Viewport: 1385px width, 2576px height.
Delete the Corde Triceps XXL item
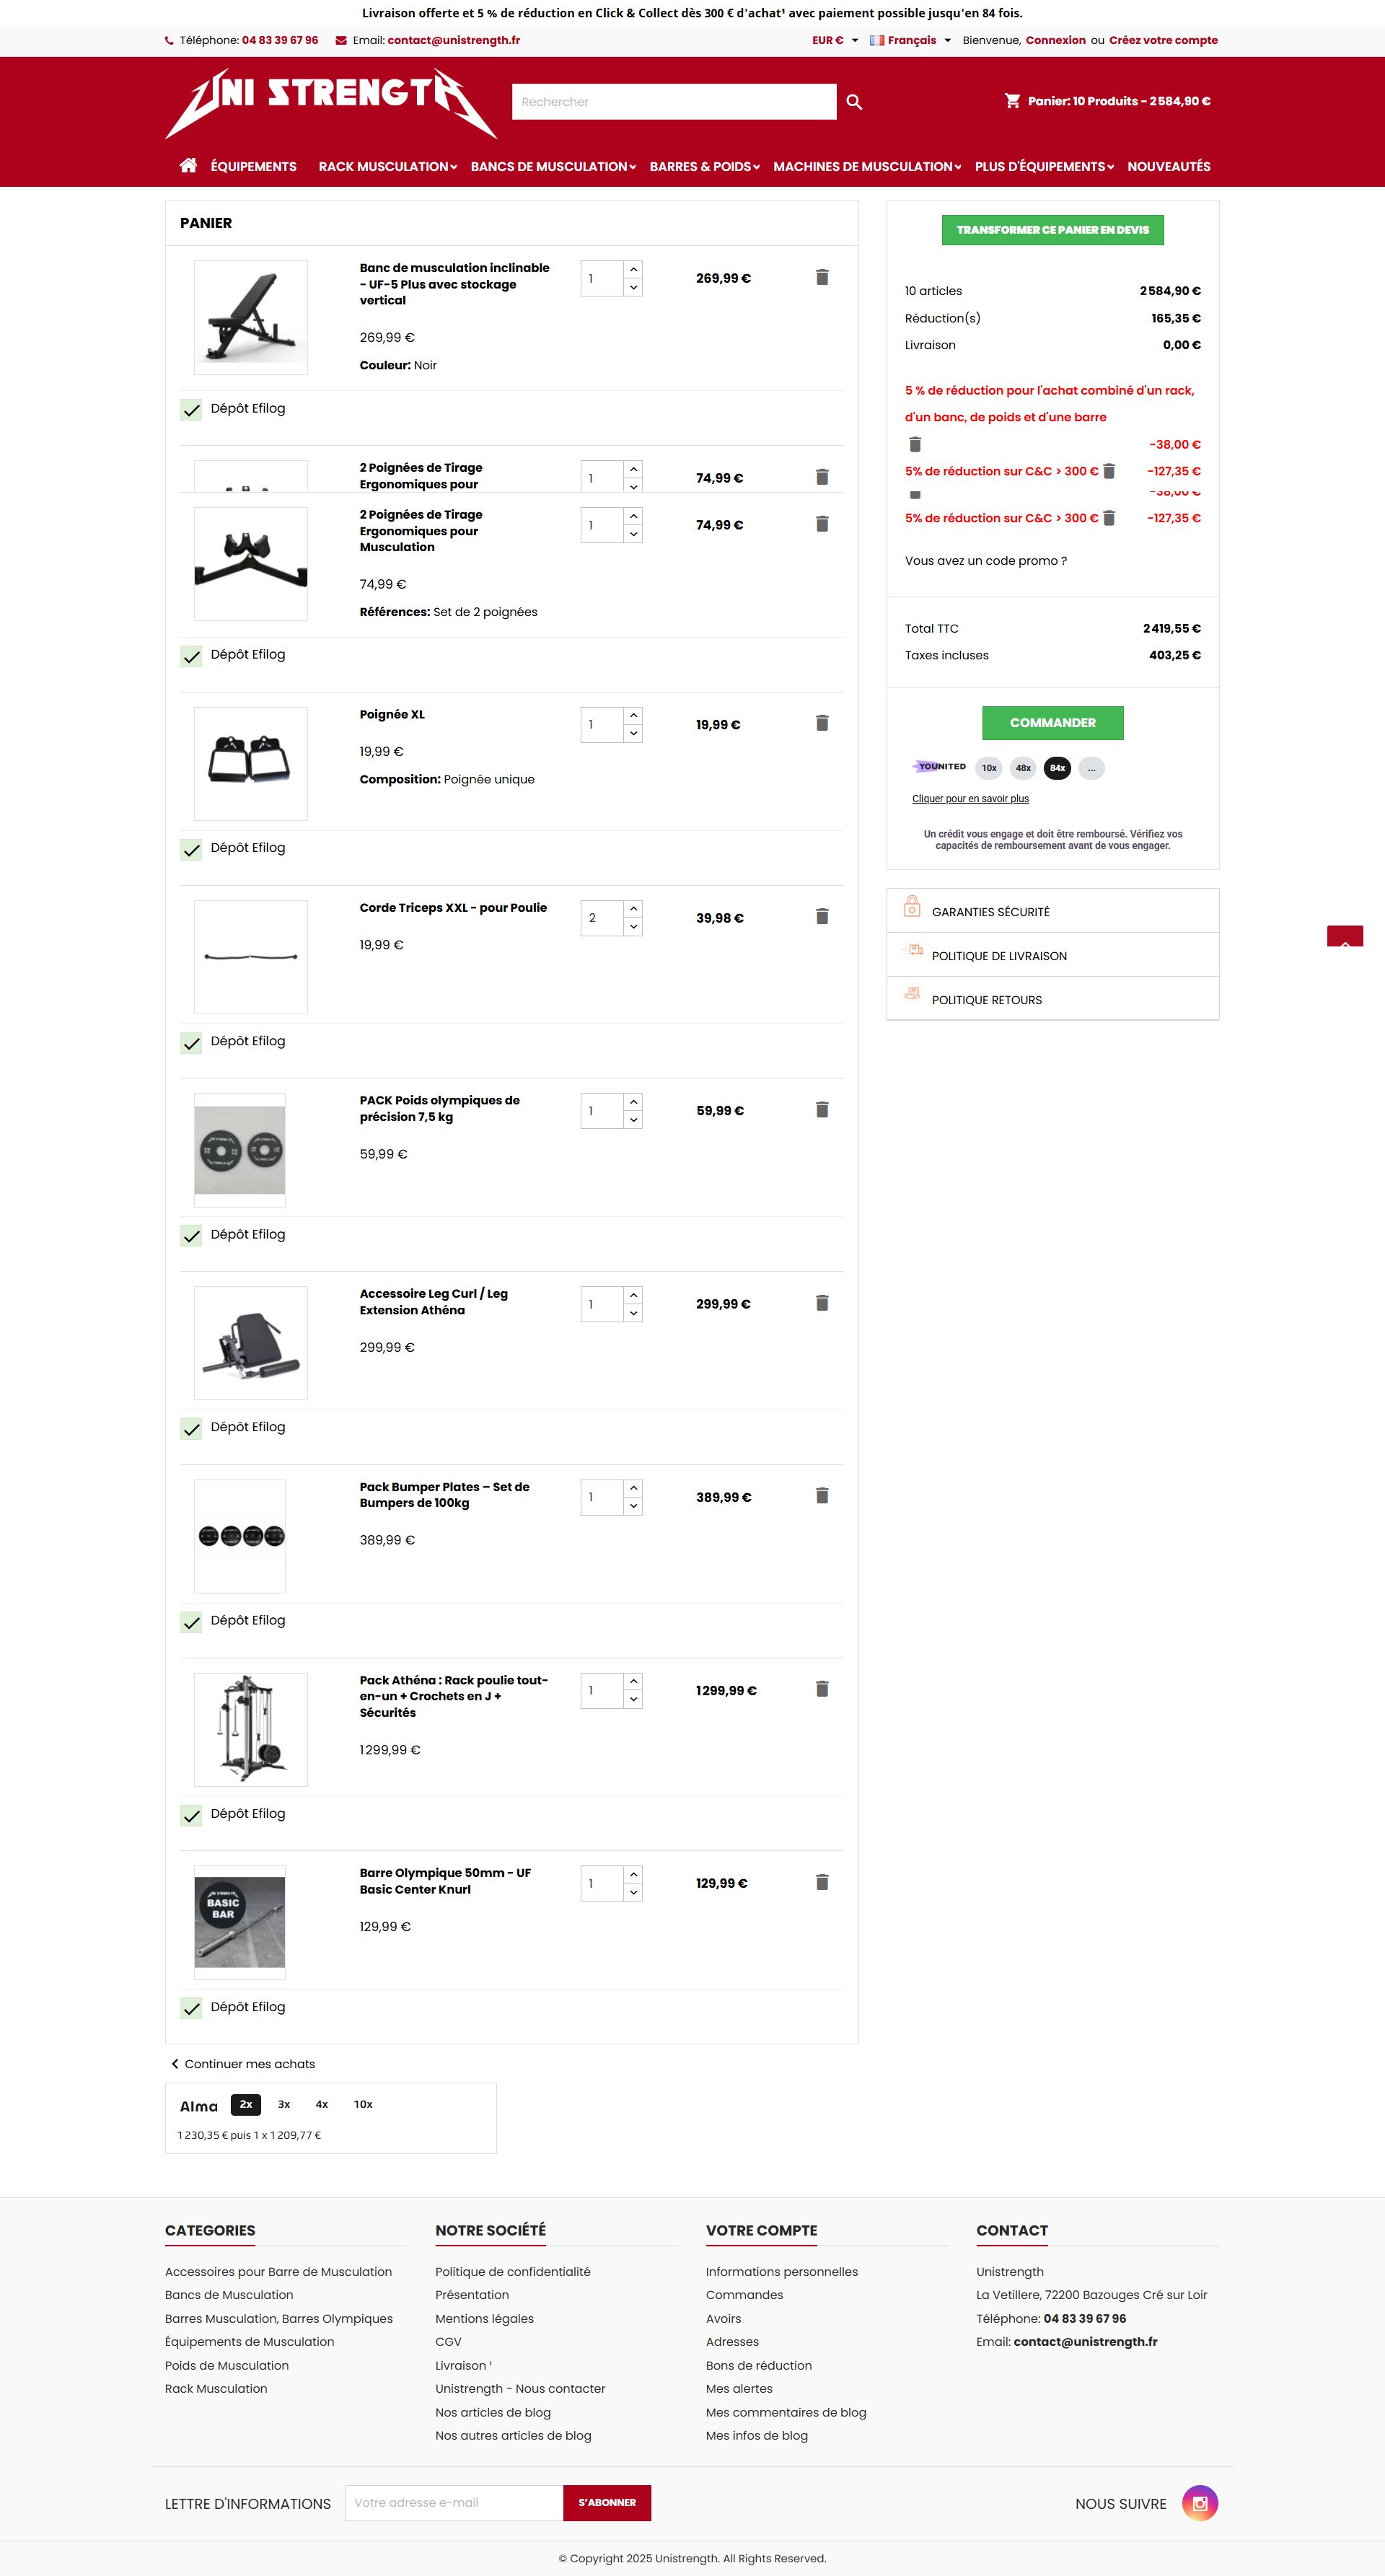822,916
